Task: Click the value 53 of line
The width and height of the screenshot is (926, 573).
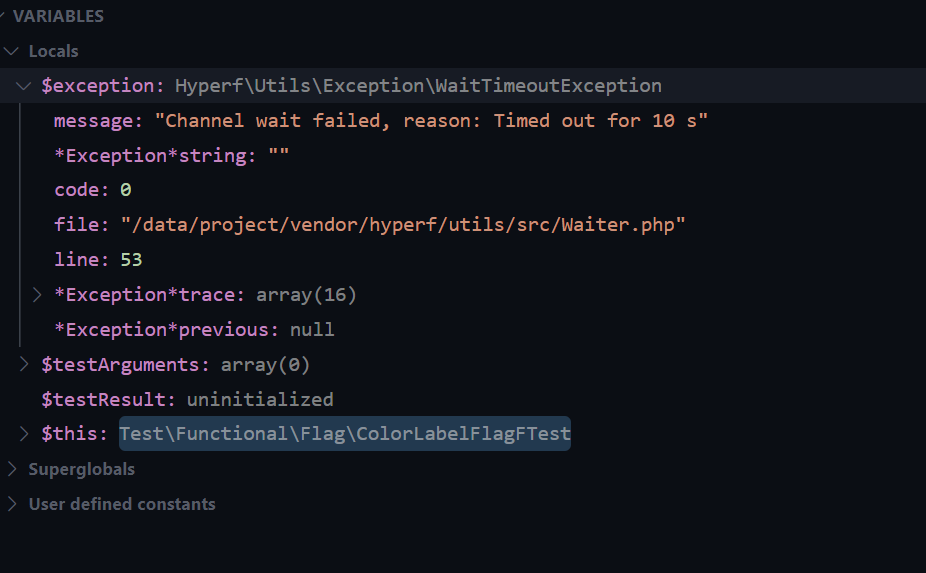Action: (132, 259)
